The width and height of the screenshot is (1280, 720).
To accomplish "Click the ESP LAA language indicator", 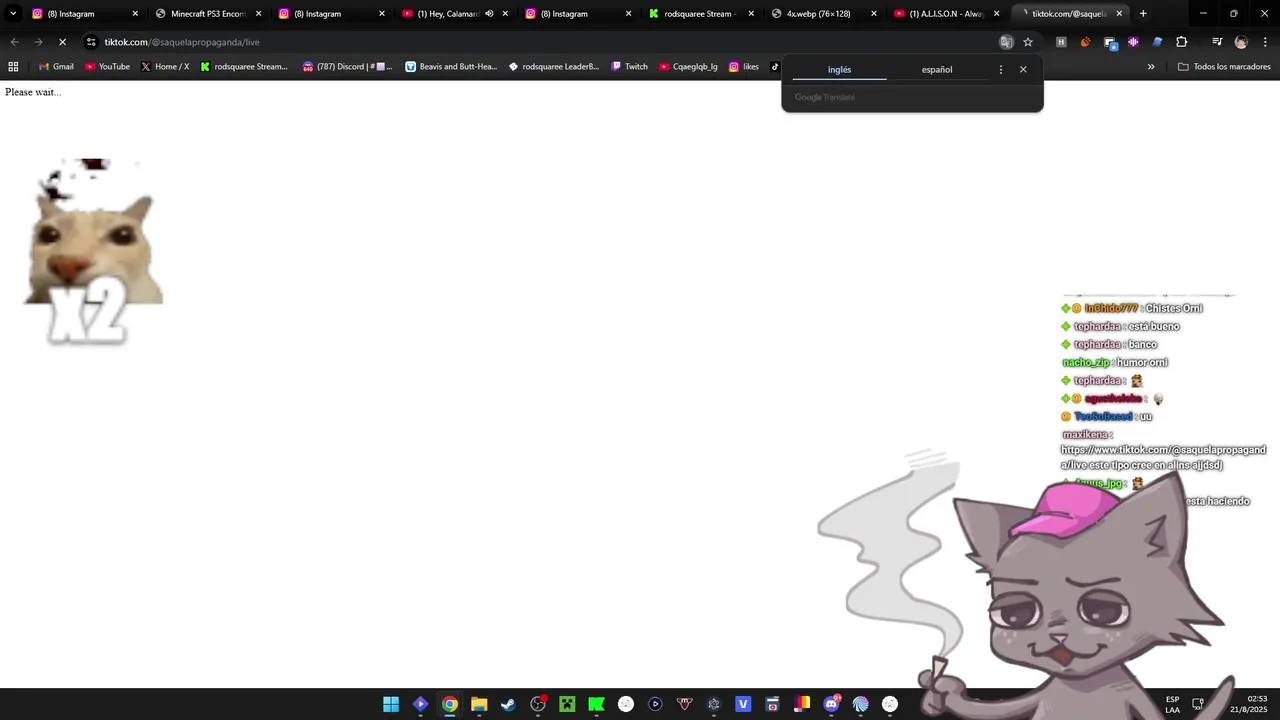I will pyautogui.click(x=1172, y=704).
